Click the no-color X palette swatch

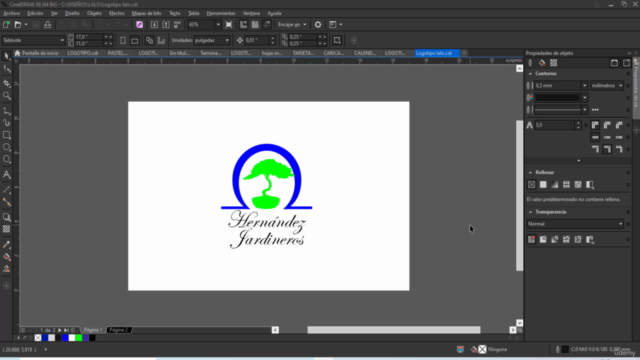click(38, 338)
